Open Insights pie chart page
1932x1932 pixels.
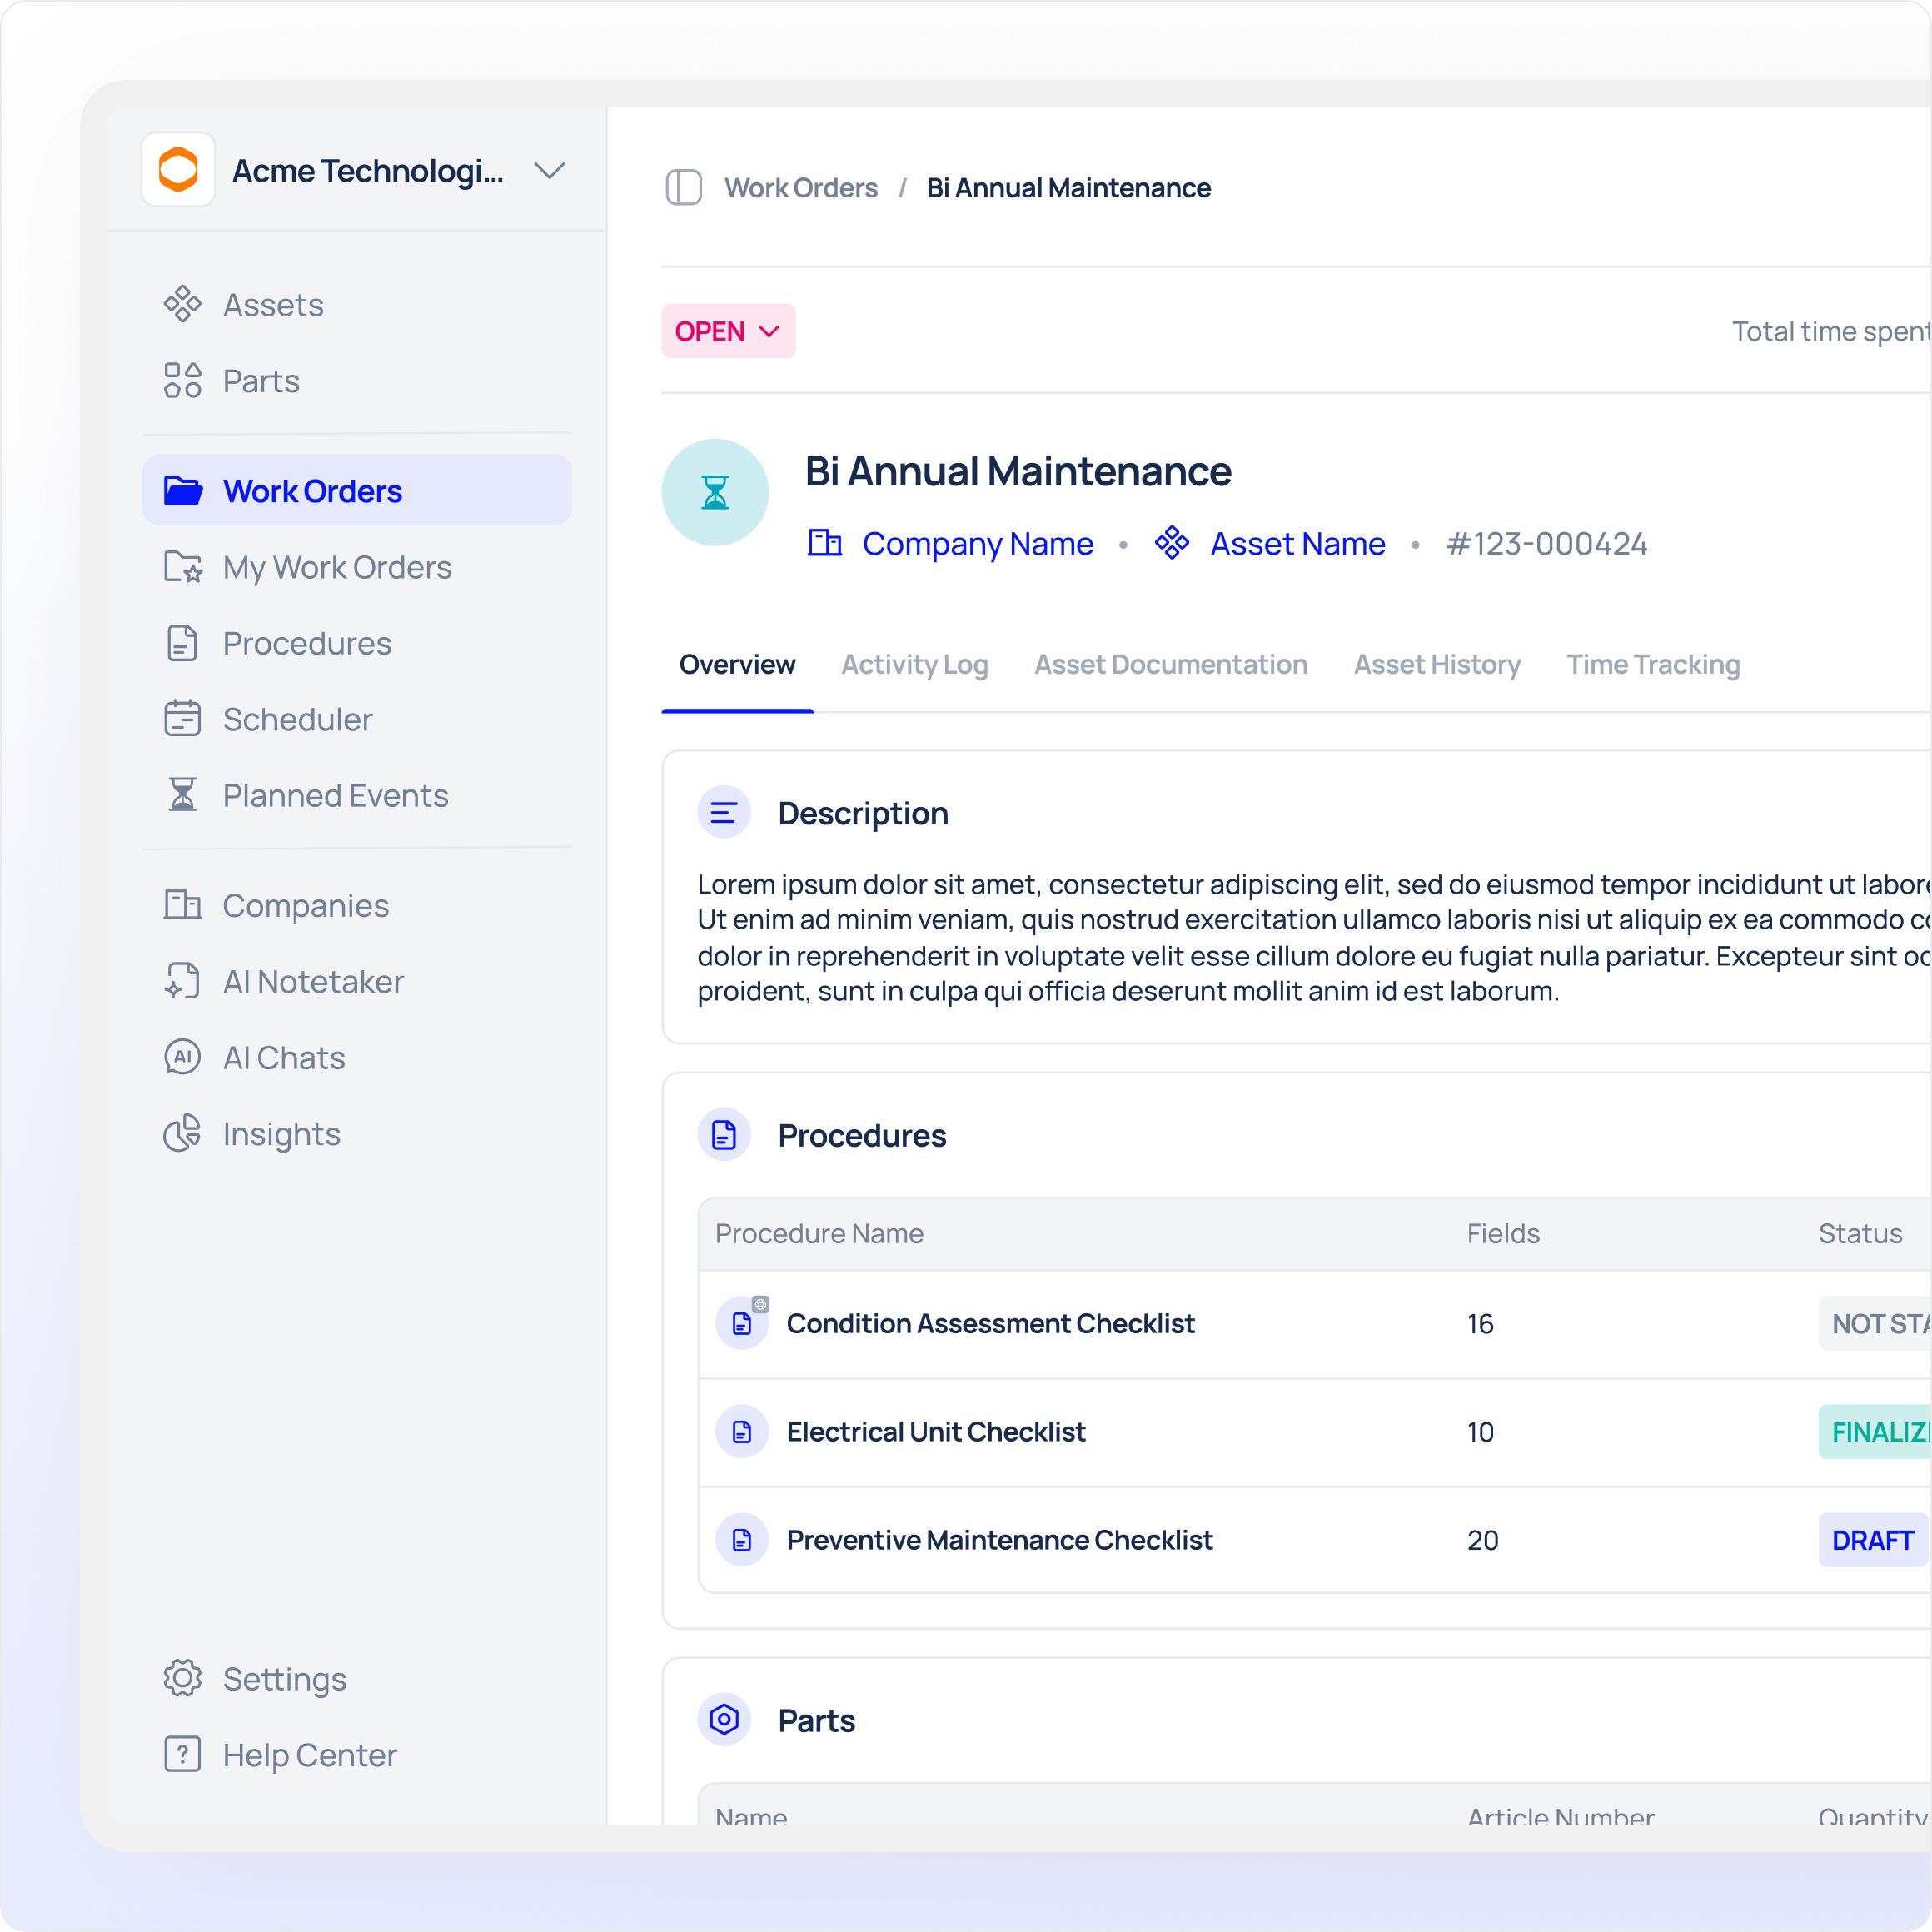click(281, 1134)
